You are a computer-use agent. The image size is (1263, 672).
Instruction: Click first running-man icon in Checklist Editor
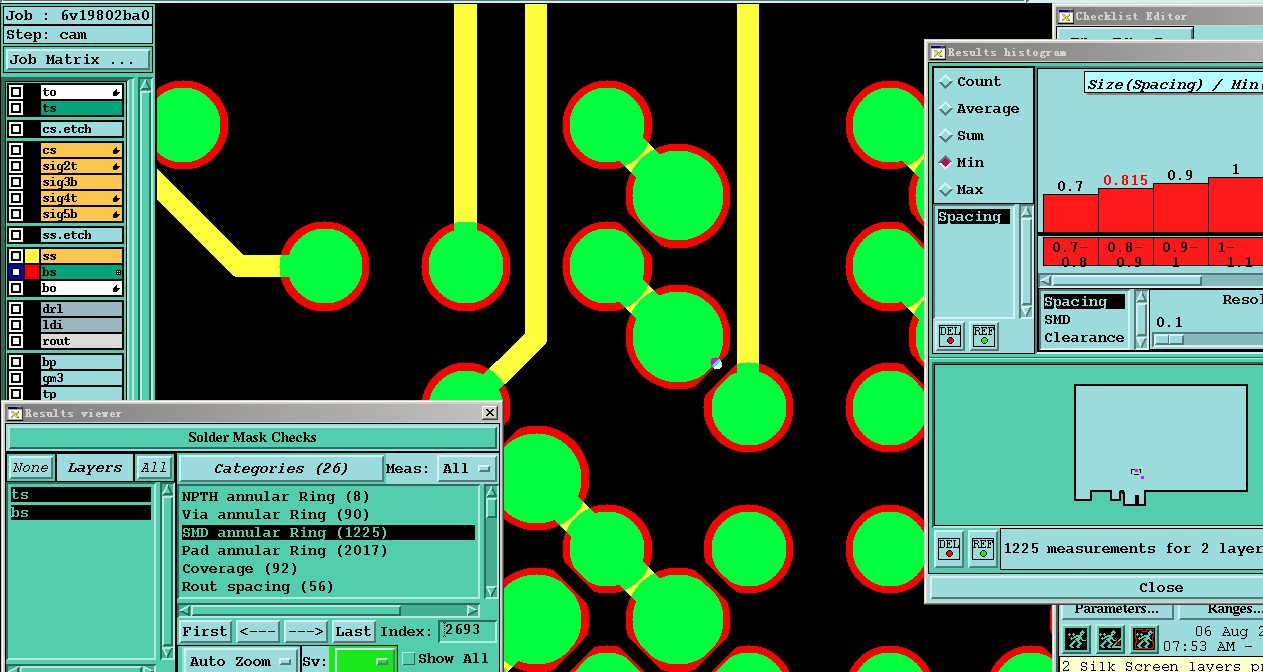point(1076,639)
